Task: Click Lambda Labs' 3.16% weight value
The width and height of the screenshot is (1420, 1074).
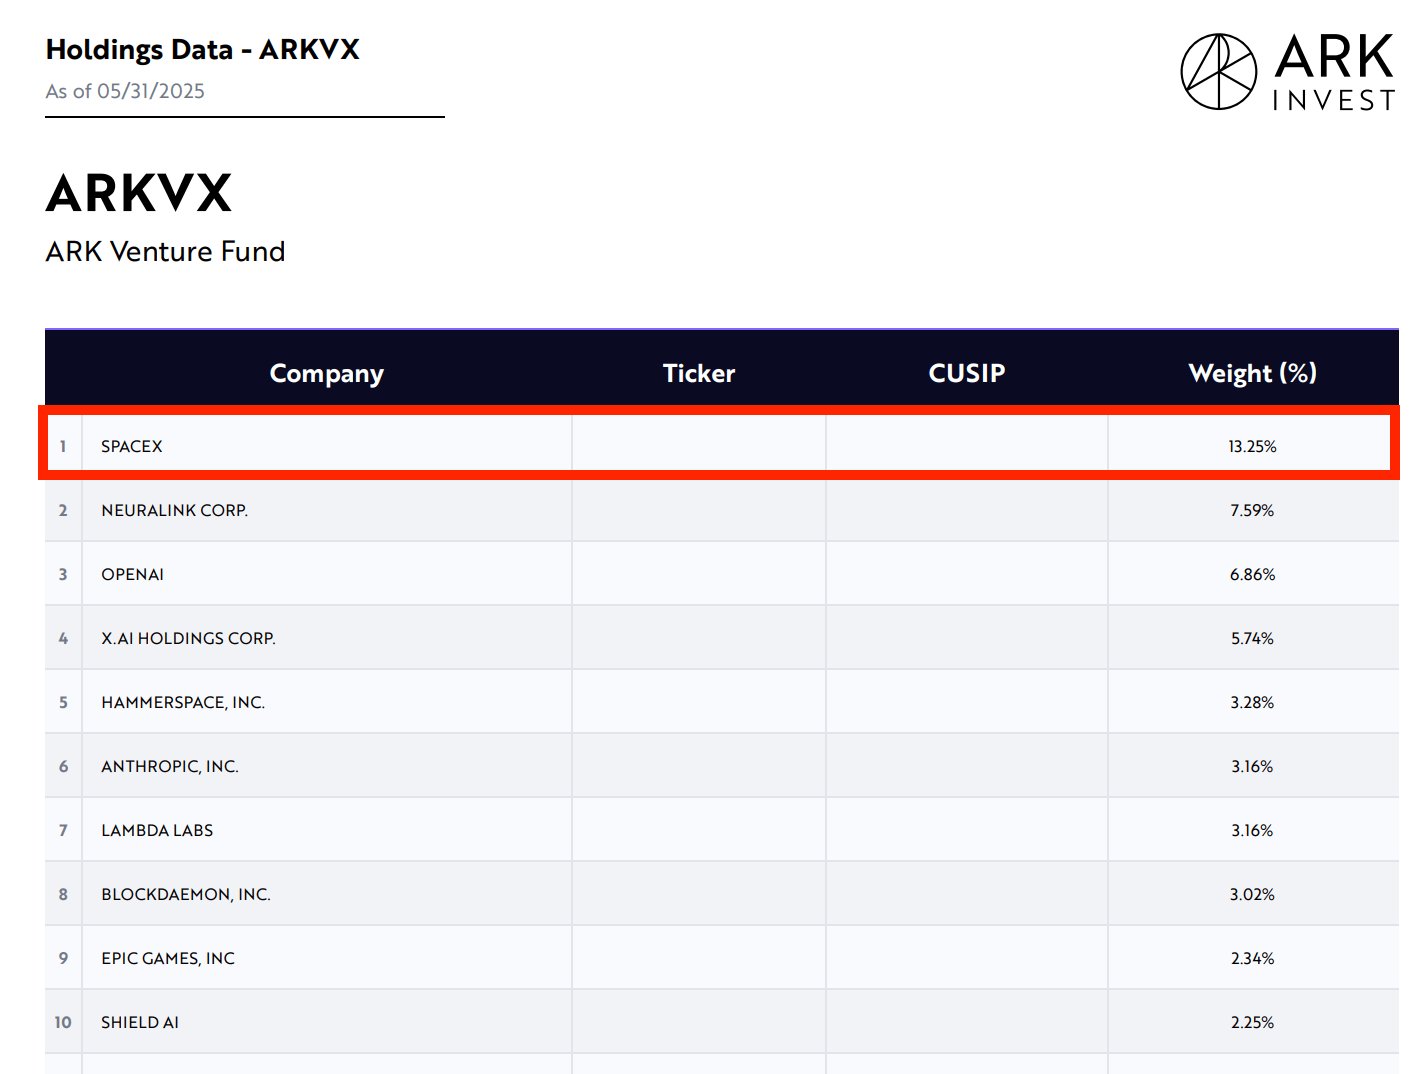Action: pyautogui.click(x=1253, y=830)
